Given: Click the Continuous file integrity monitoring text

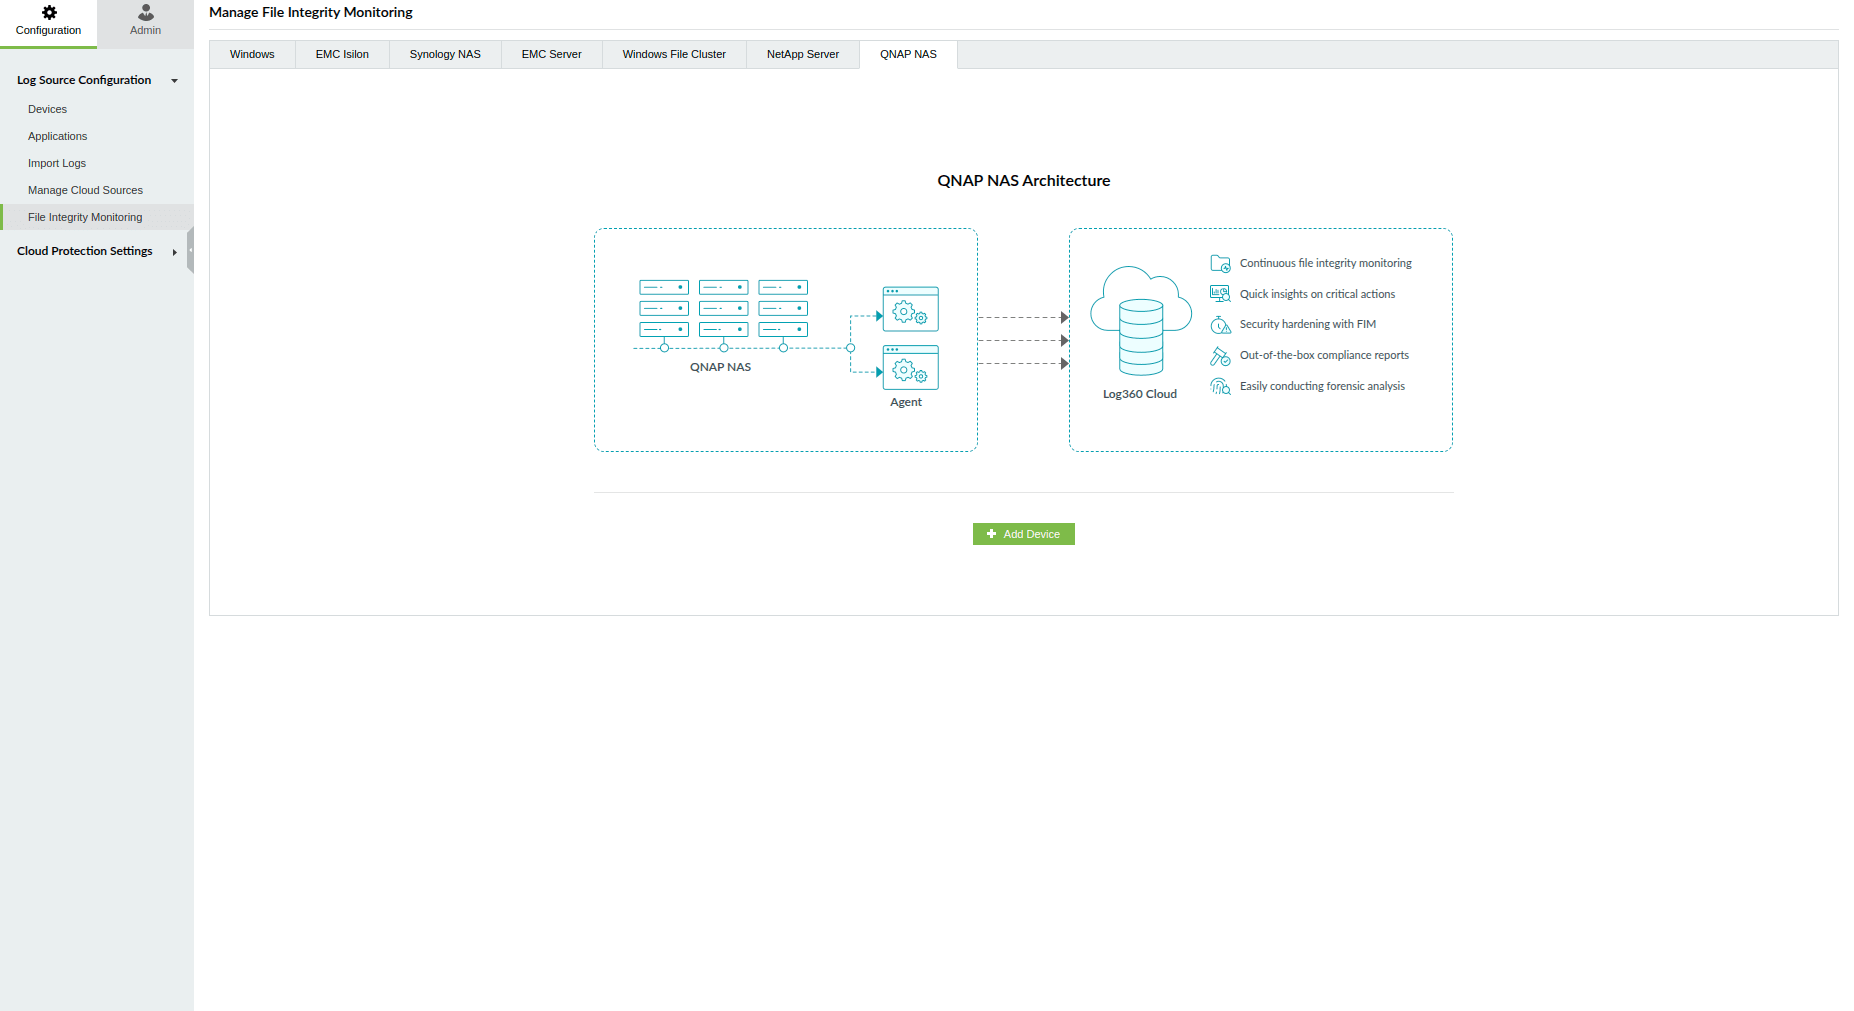Looking at the screenshot, I should click(x=1326, y=263).
